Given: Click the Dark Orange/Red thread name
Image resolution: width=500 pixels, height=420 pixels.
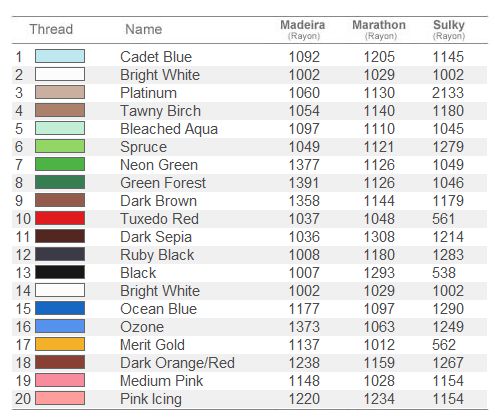Looking at the screenshot, I should (x=177, y=363).
